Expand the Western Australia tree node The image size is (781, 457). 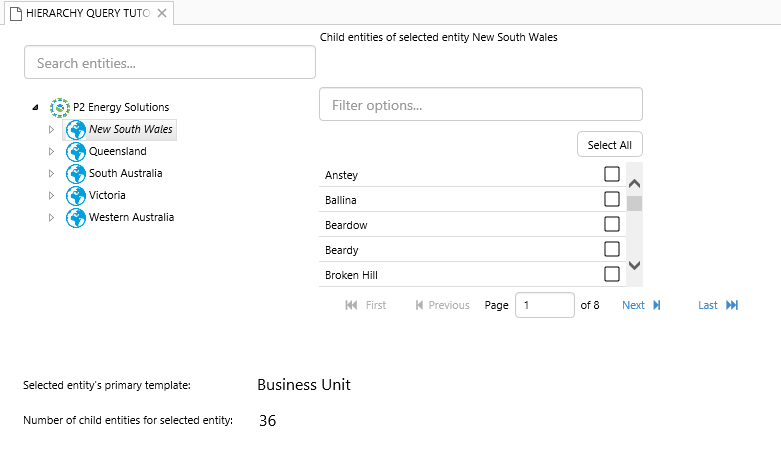coord(52,218)
